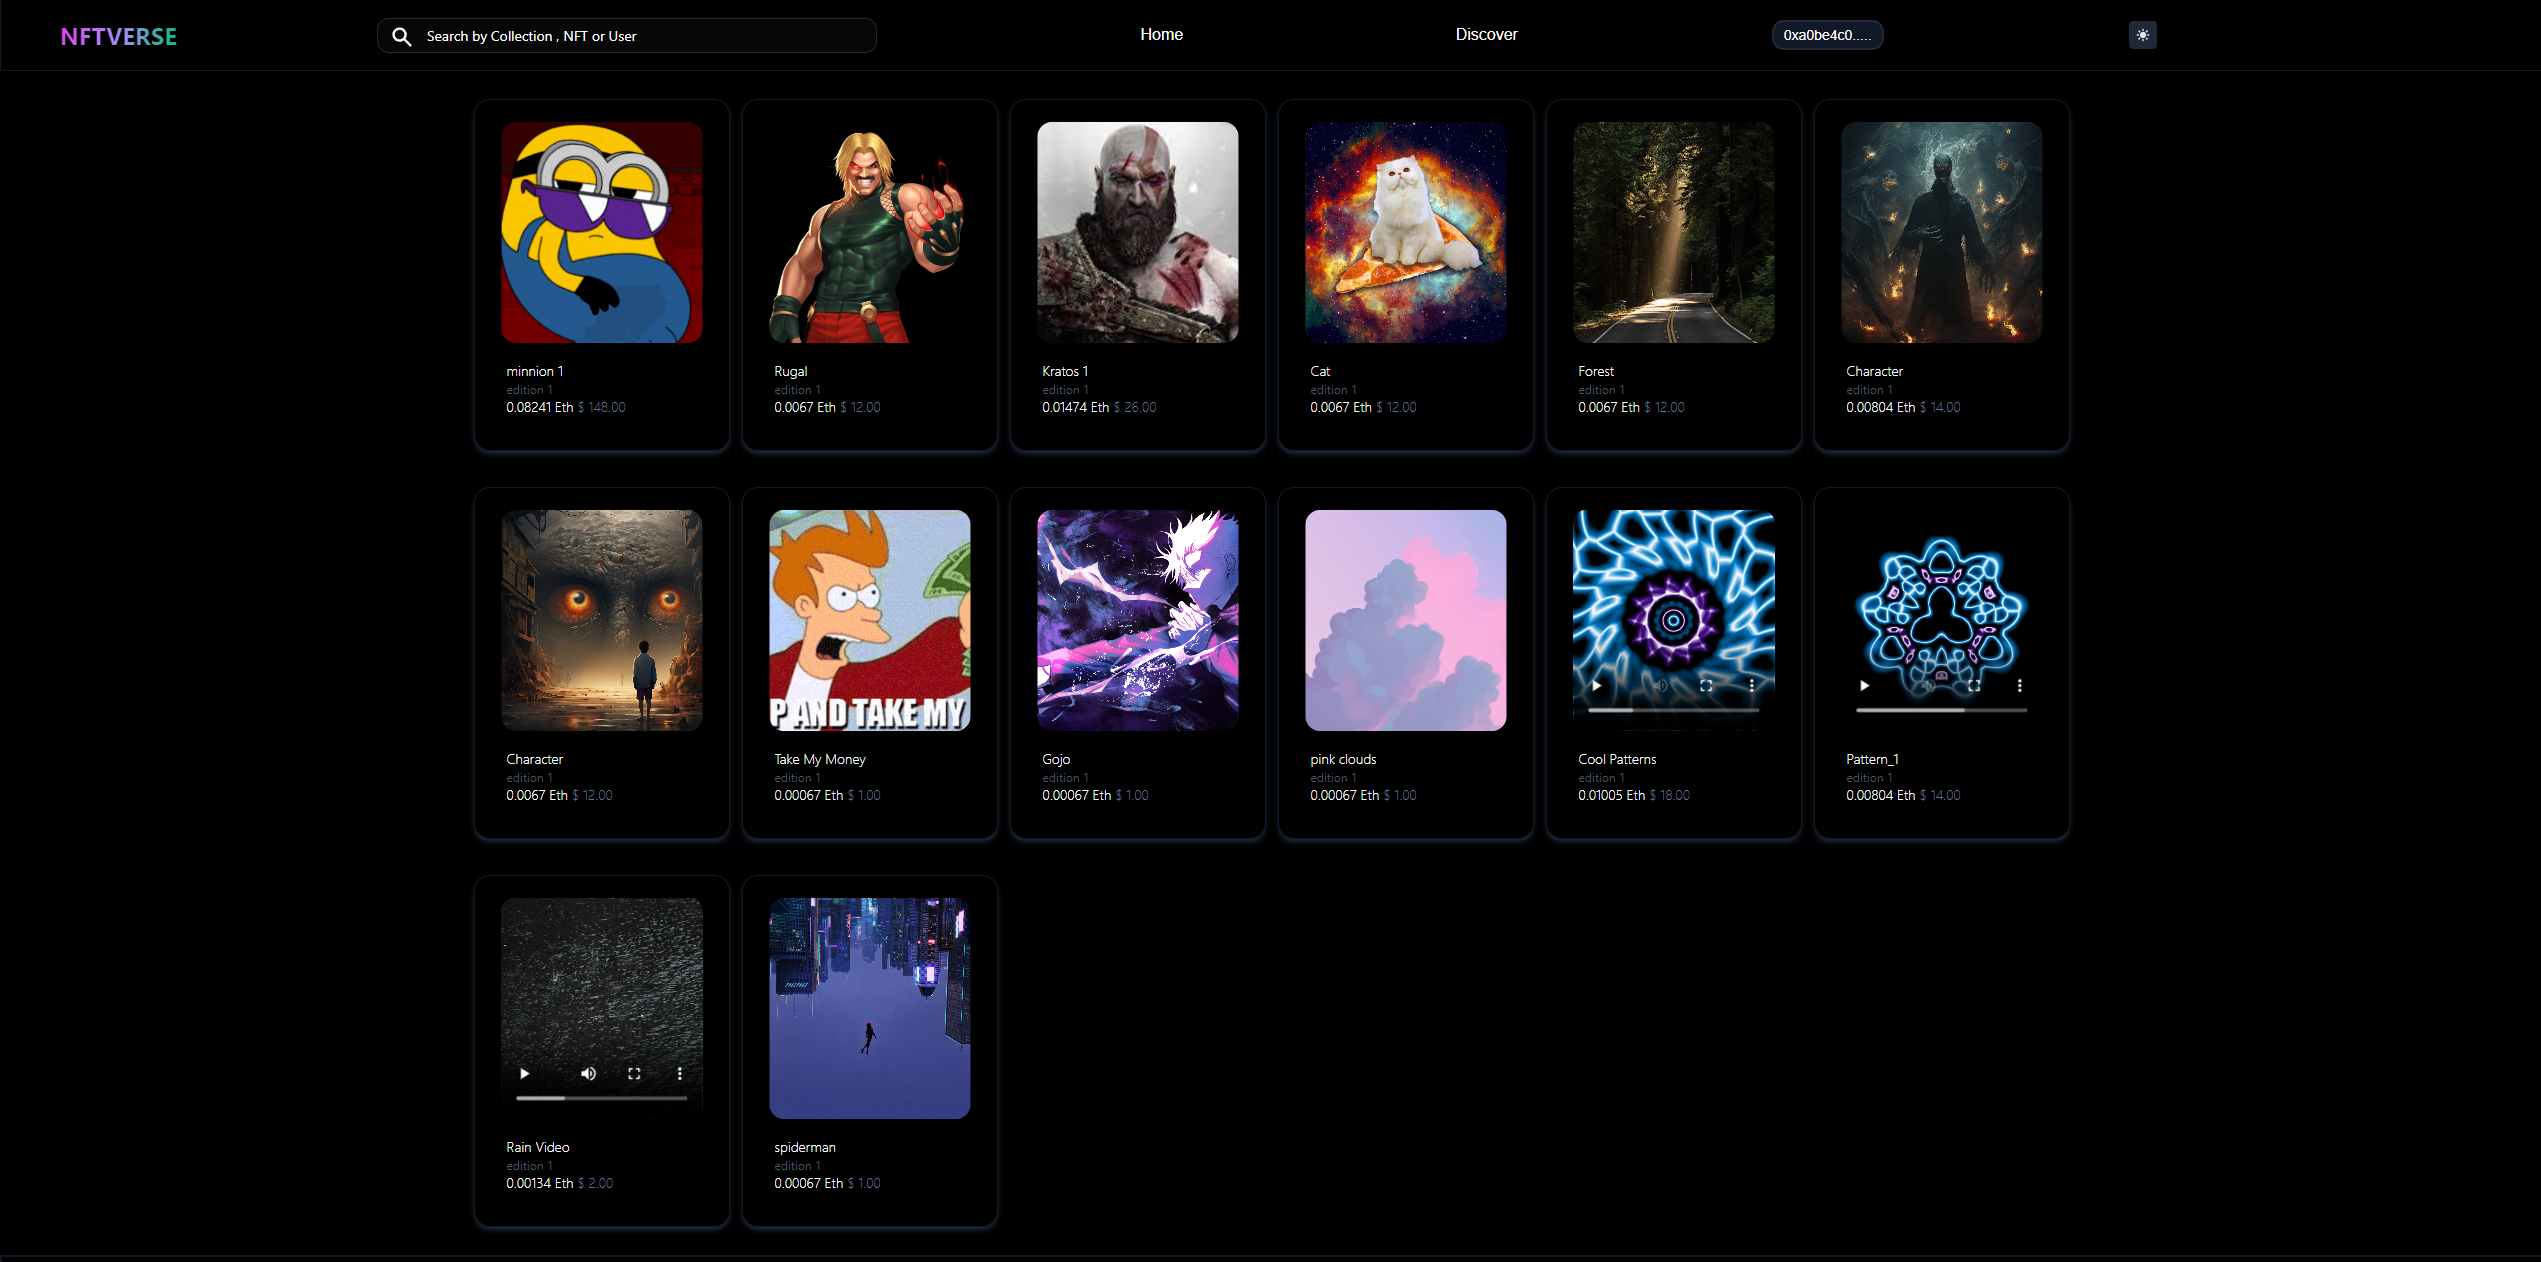Expand Cool Patterns video to fullscreen
Image resolution: width=2541 pixels, height=1262 pixels.
tap(1706, 685)
